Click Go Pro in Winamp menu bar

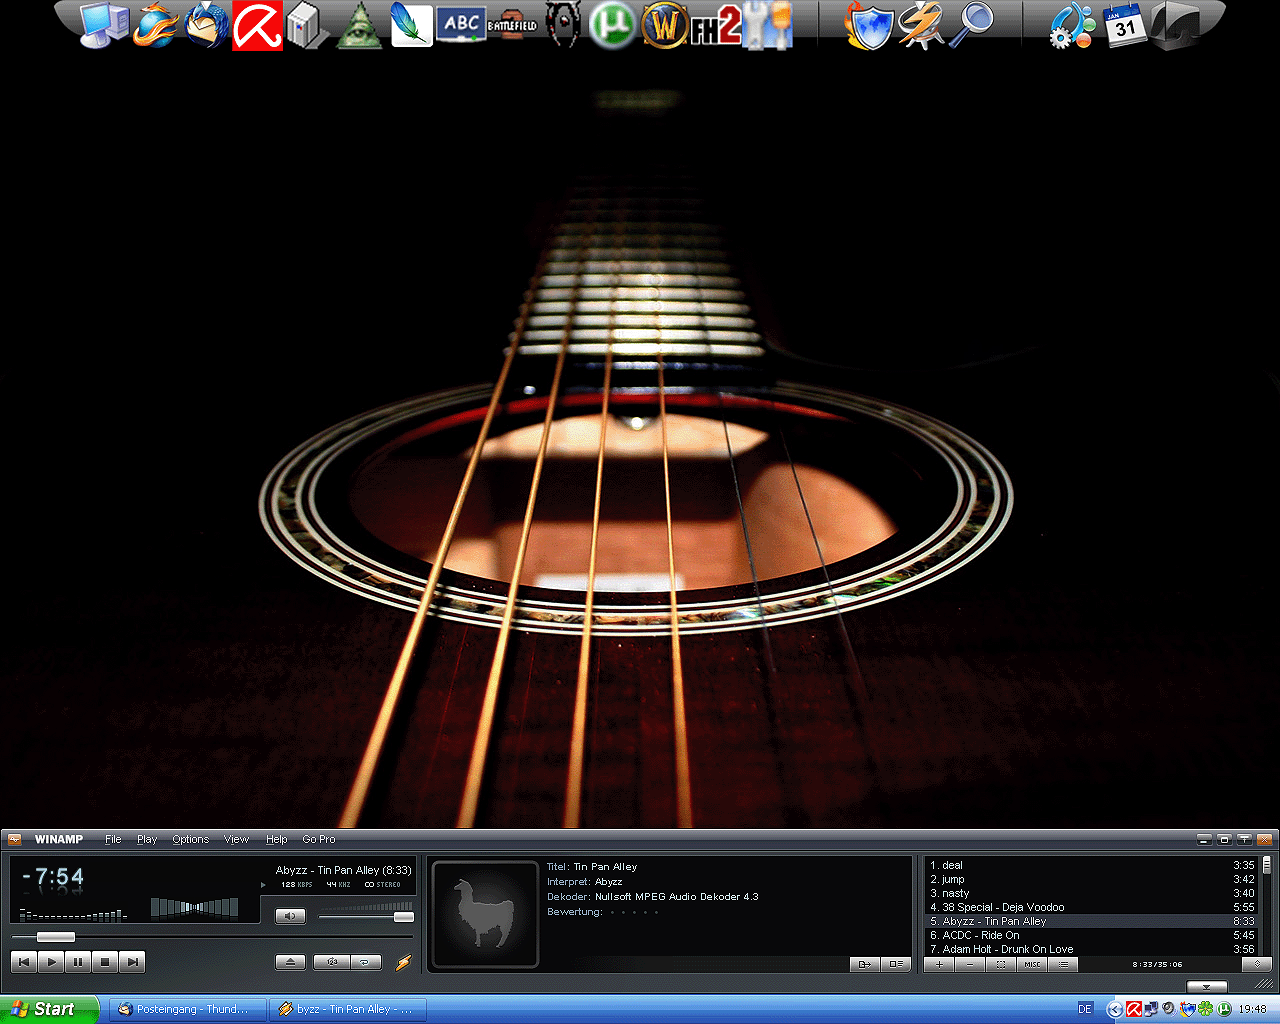tap(319, 839)
